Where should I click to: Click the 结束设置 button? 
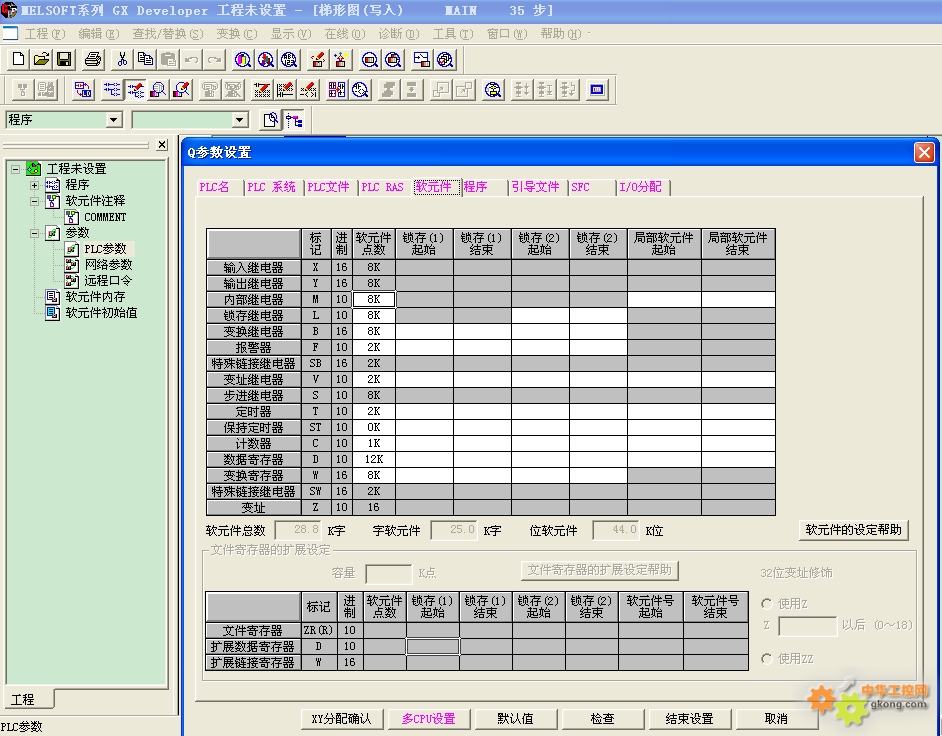[x=689, y=719]
